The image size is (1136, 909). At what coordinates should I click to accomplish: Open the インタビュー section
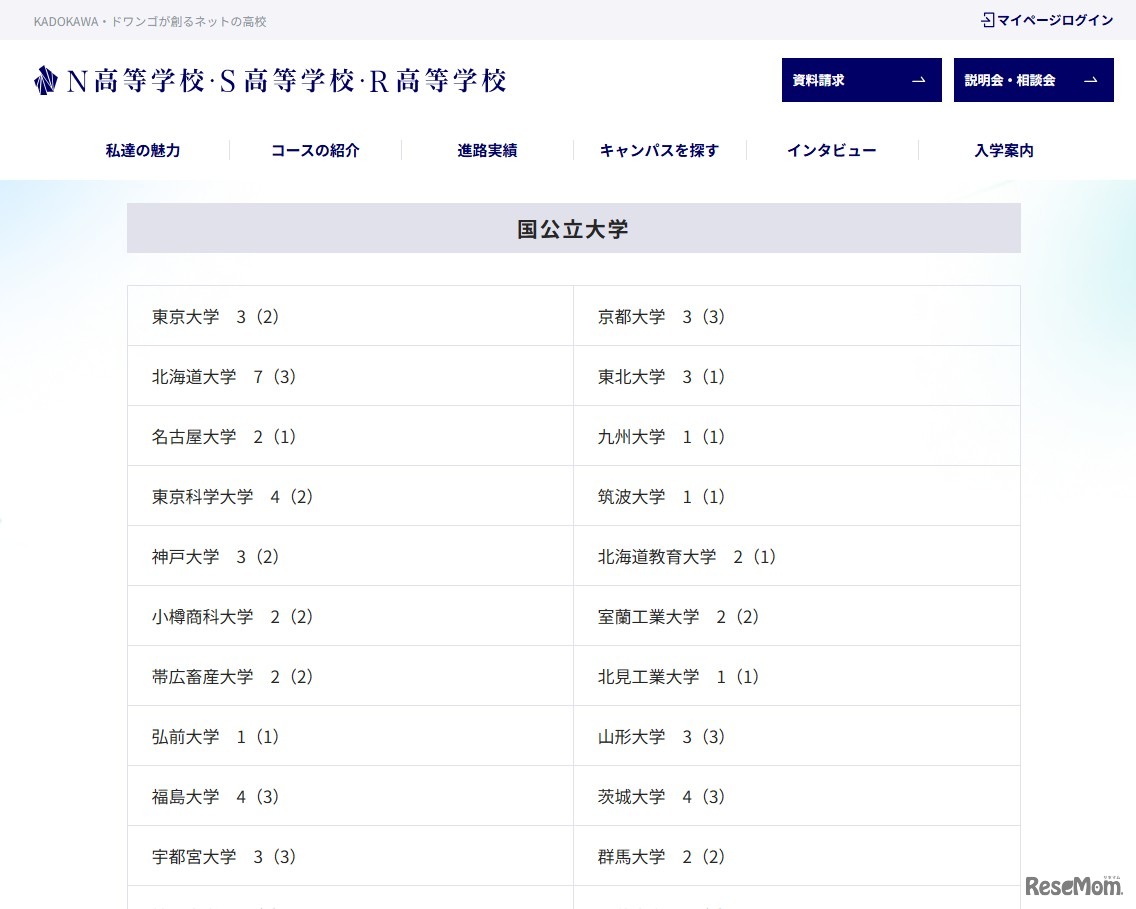[x=831, y=150]
